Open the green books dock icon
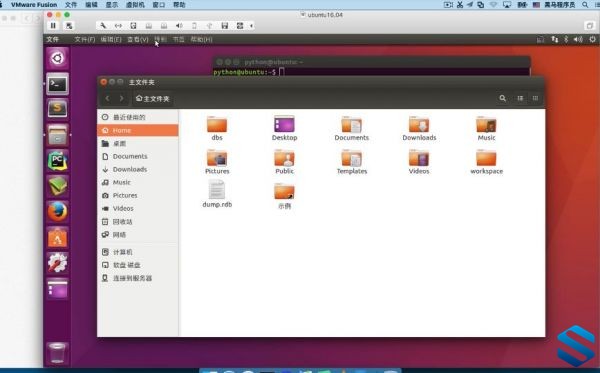 pos(57,186)
